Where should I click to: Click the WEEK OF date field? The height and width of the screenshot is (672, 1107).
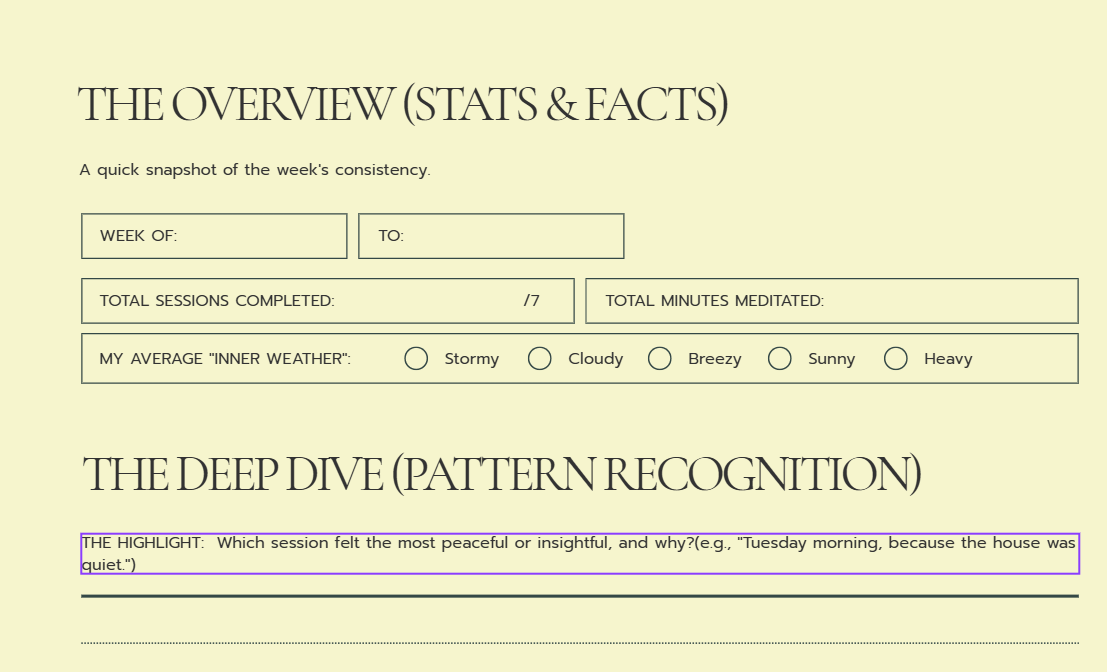[214, 236]
